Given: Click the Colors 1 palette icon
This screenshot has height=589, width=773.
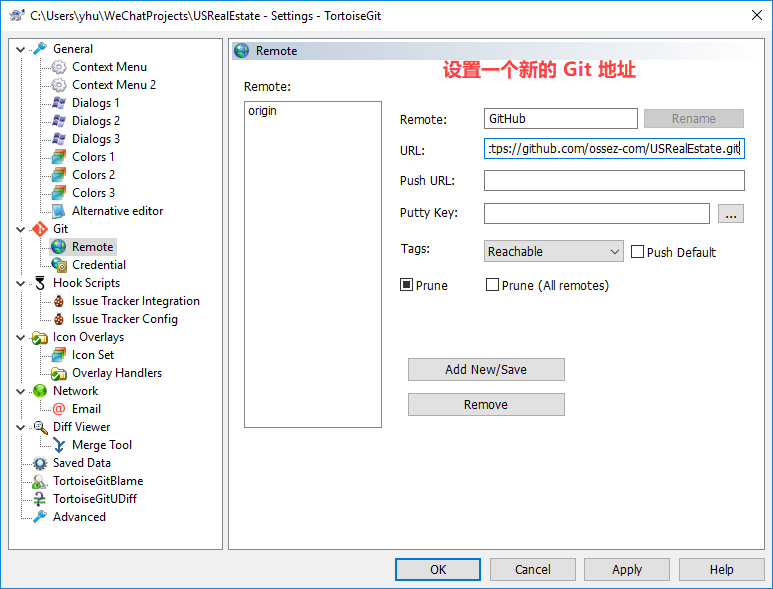Looking at the screenshot, I should click(x=59, y=157).
